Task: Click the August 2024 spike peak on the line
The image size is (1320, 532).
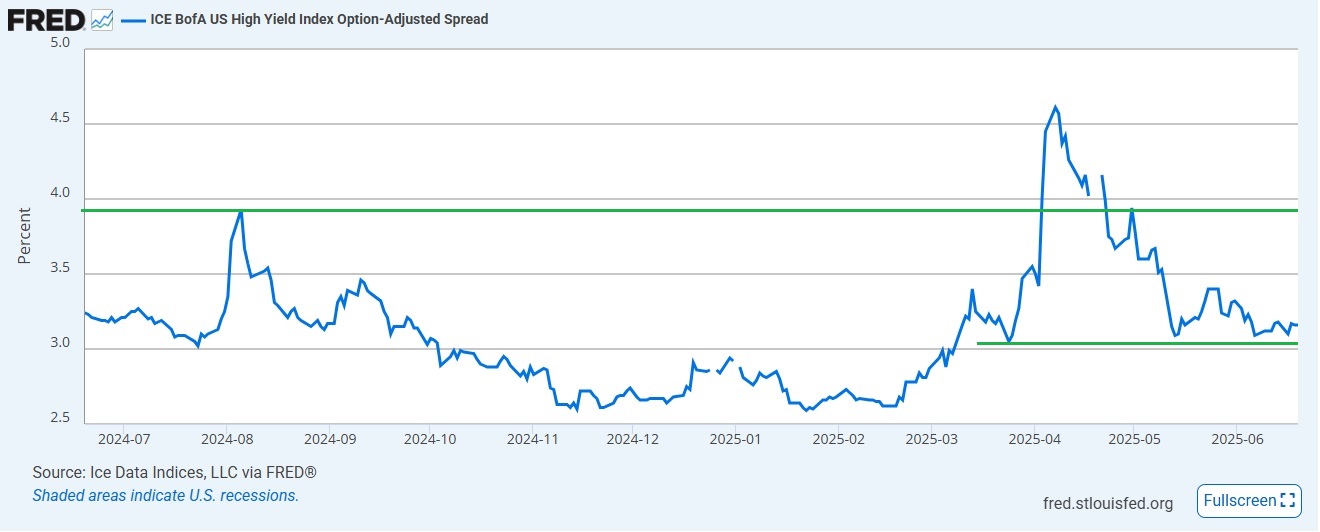Action: click(x=240, y=211)
